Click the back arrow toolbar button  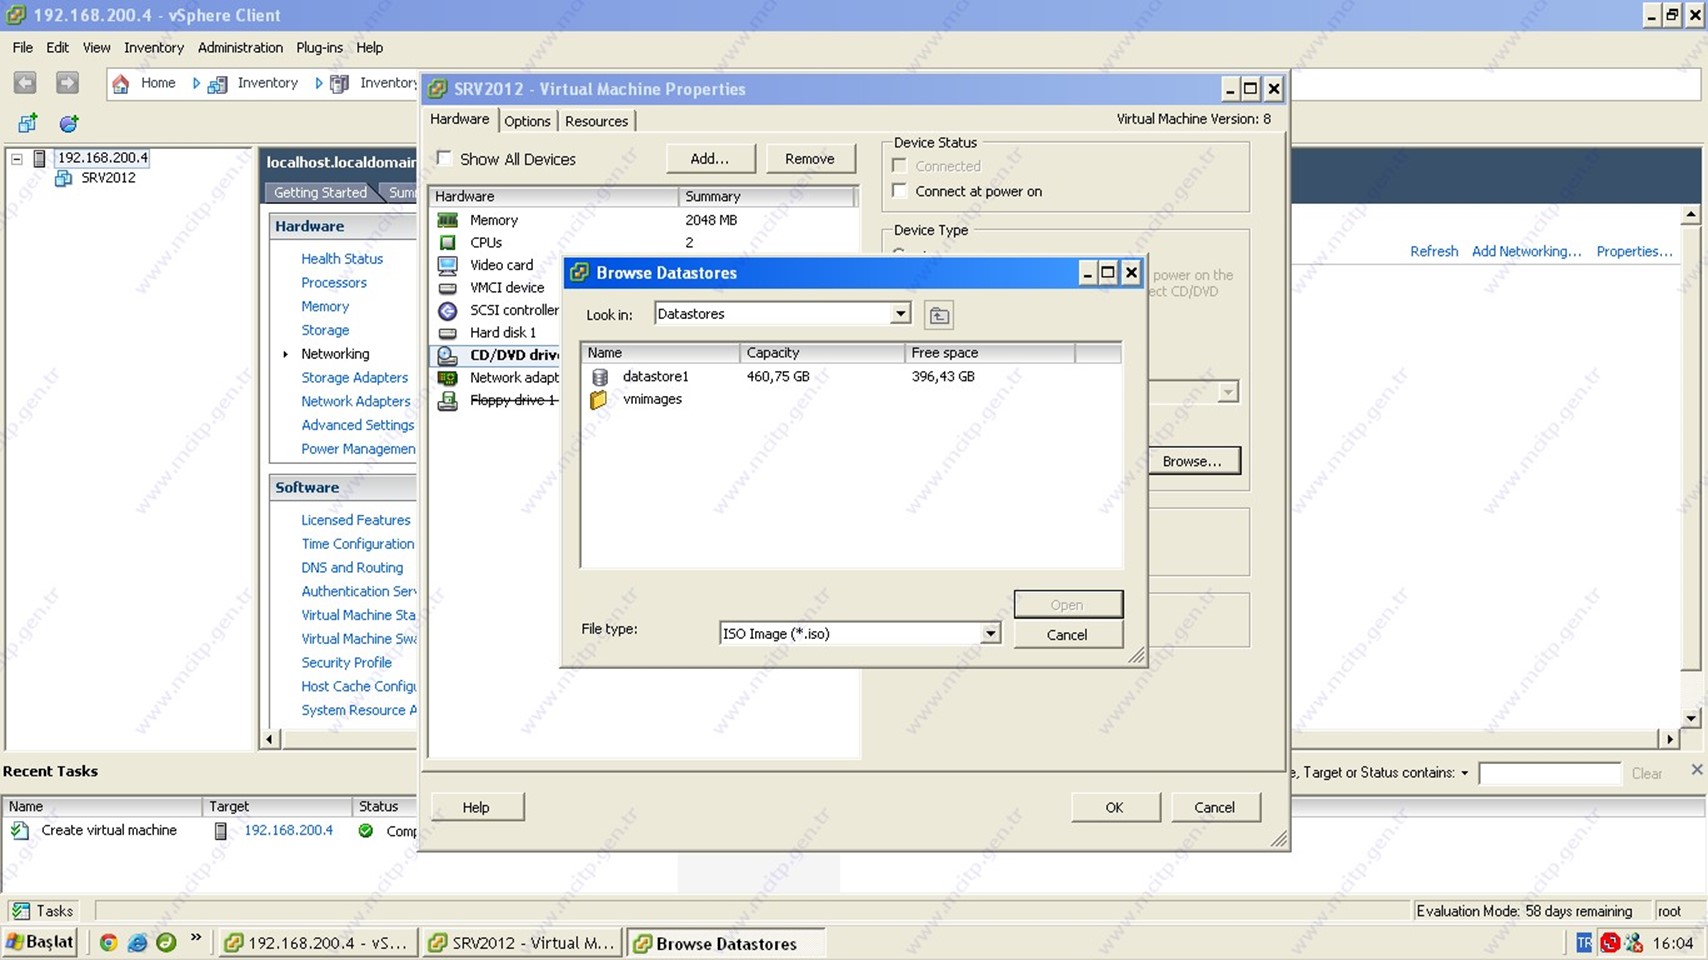click(26, 83)
